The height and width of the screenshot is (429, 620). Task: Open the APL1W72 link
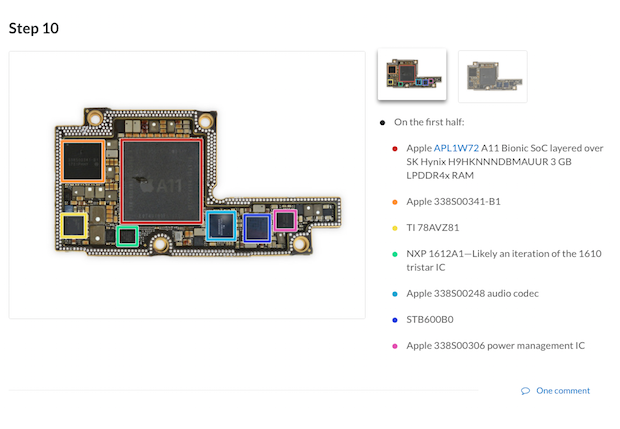(456, 148)
